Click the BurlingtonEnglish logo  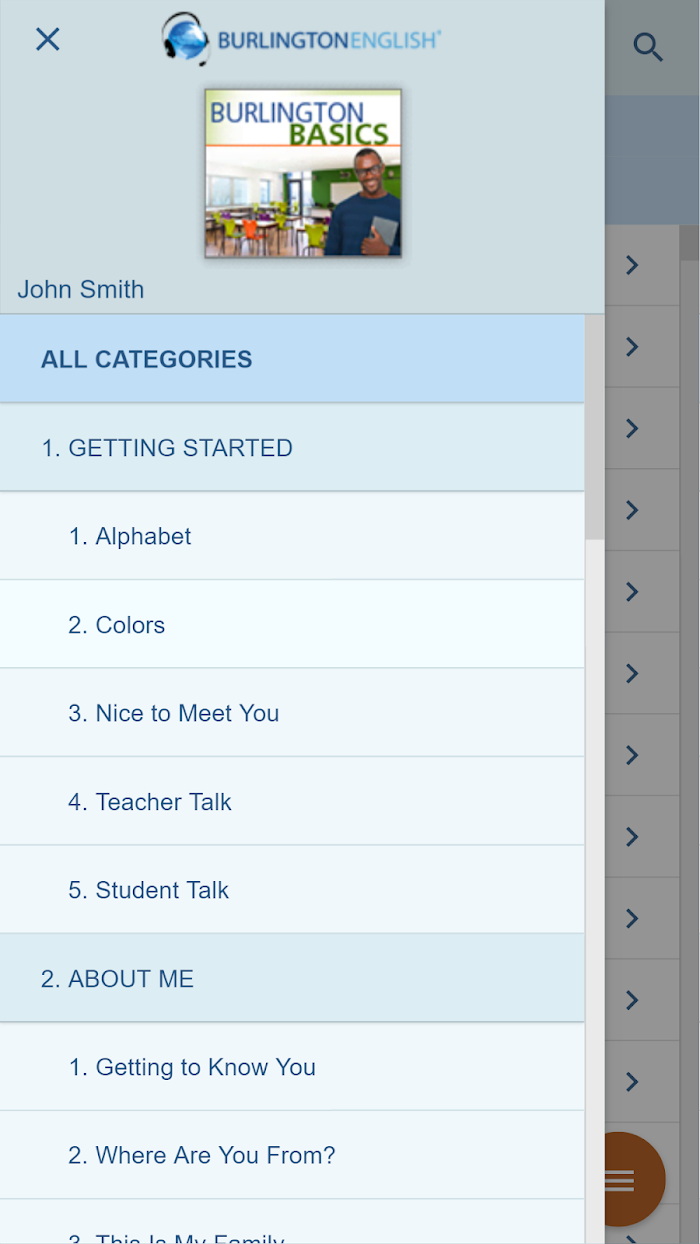click(301, 39)
